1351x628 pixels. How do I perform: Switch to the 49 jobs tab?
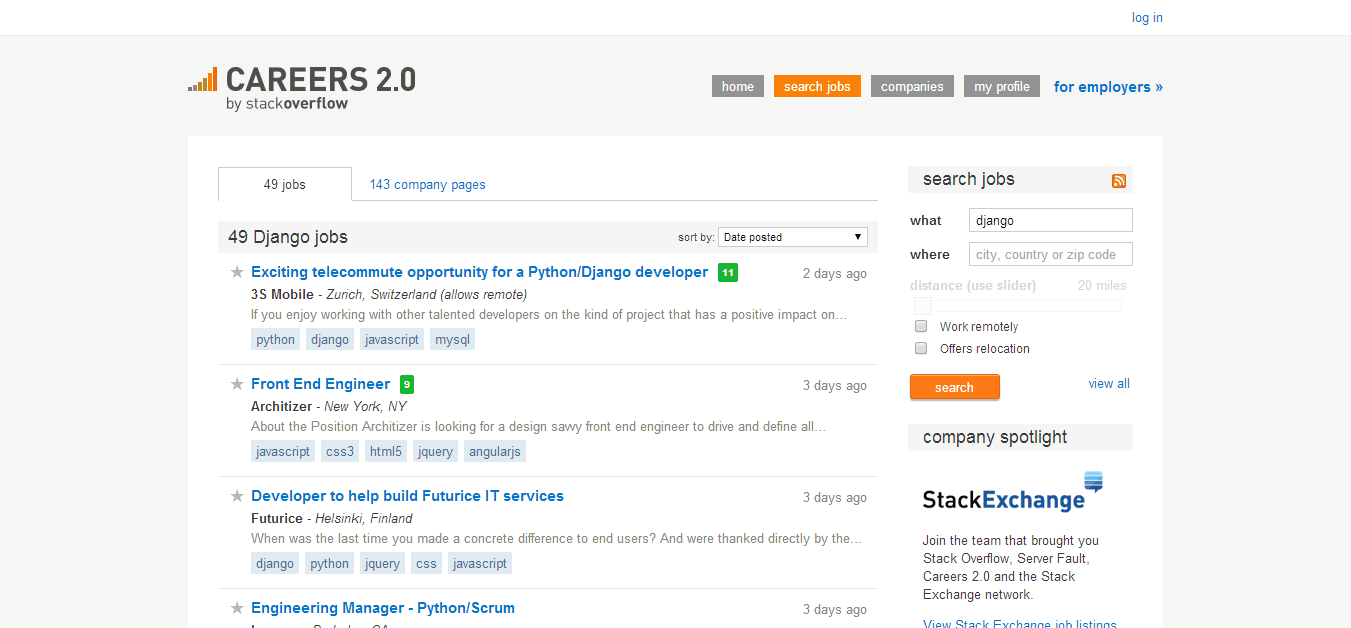pyautogui.click(x=285, y=185)
